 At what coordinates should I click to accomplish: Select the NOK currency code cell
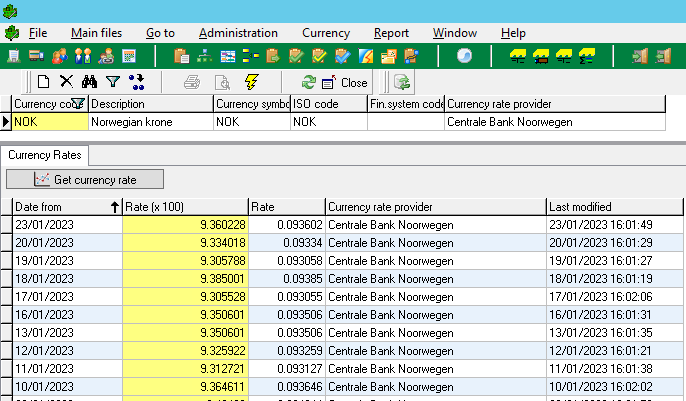(x=50, y=122)
